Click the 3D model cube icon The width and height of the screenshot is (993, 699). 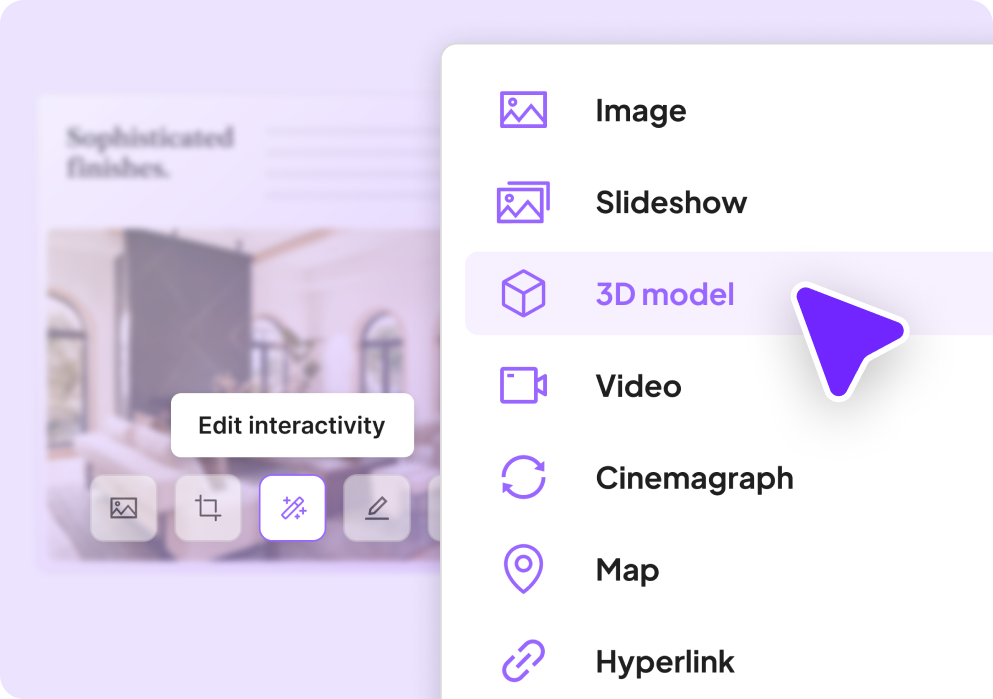point(523,294)
